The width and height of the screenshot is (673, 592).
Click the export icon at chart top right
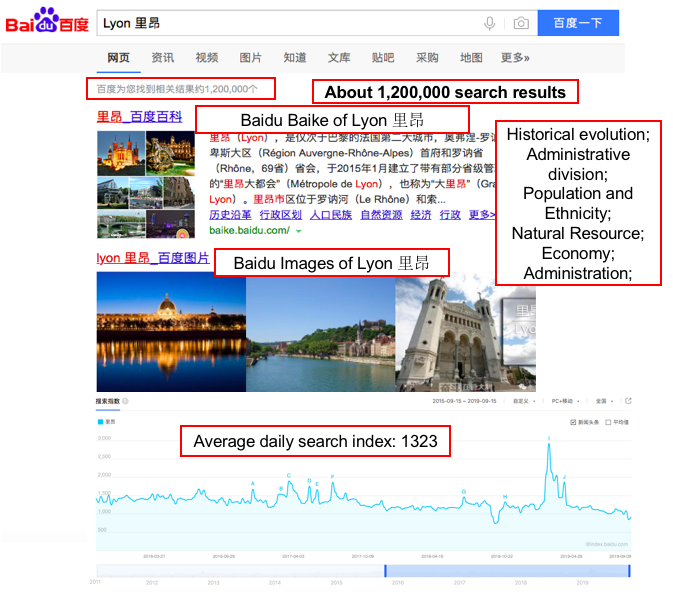click(x=628, y=401)
